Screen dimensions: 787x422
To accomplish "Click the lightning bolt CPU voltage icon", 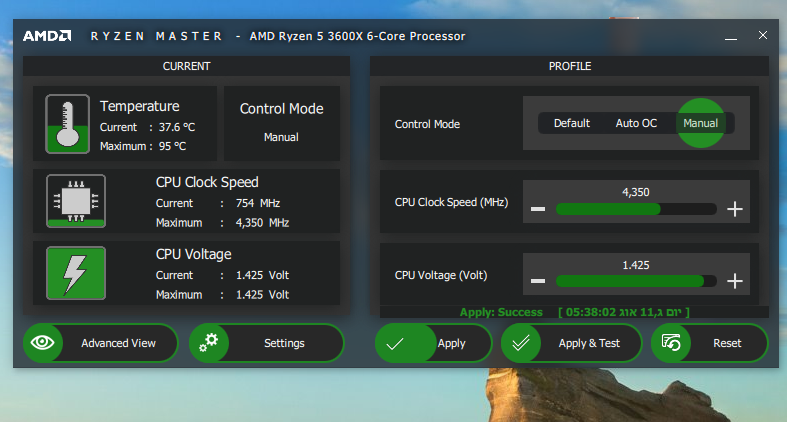I will pos(76,273).
